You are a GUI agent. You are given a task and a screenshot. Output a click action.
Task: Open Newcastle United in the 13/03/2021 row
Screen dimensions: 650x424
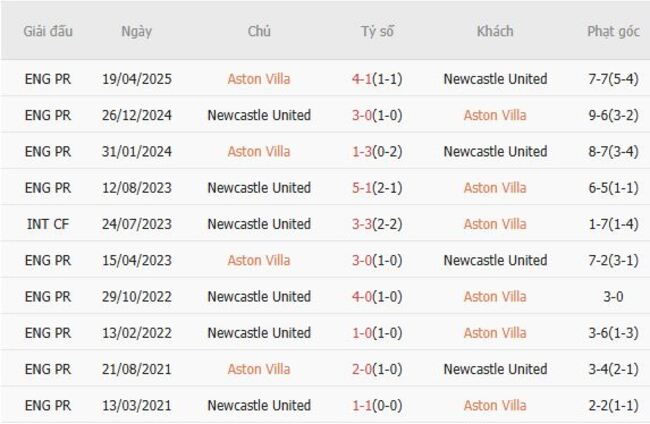pos(259,405)
